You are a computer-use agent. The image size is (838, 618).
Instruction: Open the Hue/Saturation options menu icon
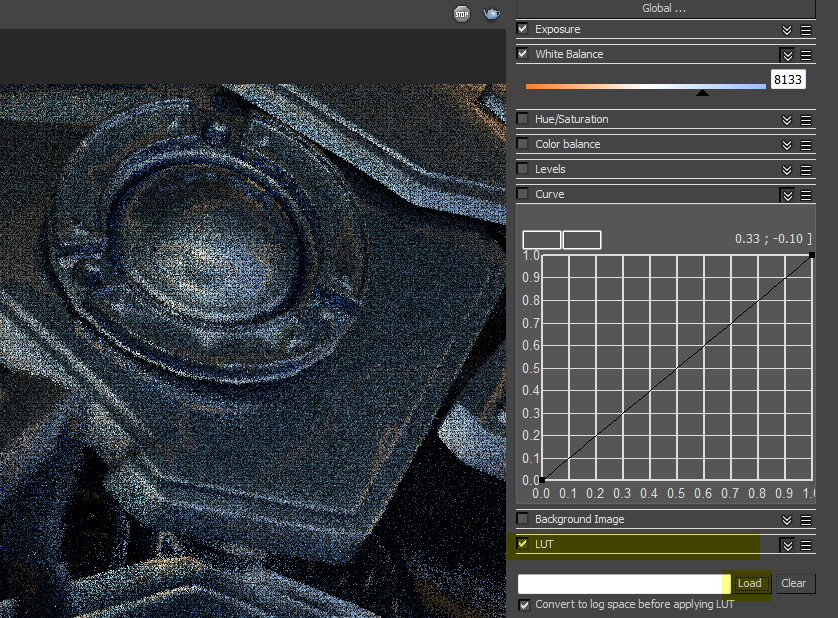click(x=806, y=120)
